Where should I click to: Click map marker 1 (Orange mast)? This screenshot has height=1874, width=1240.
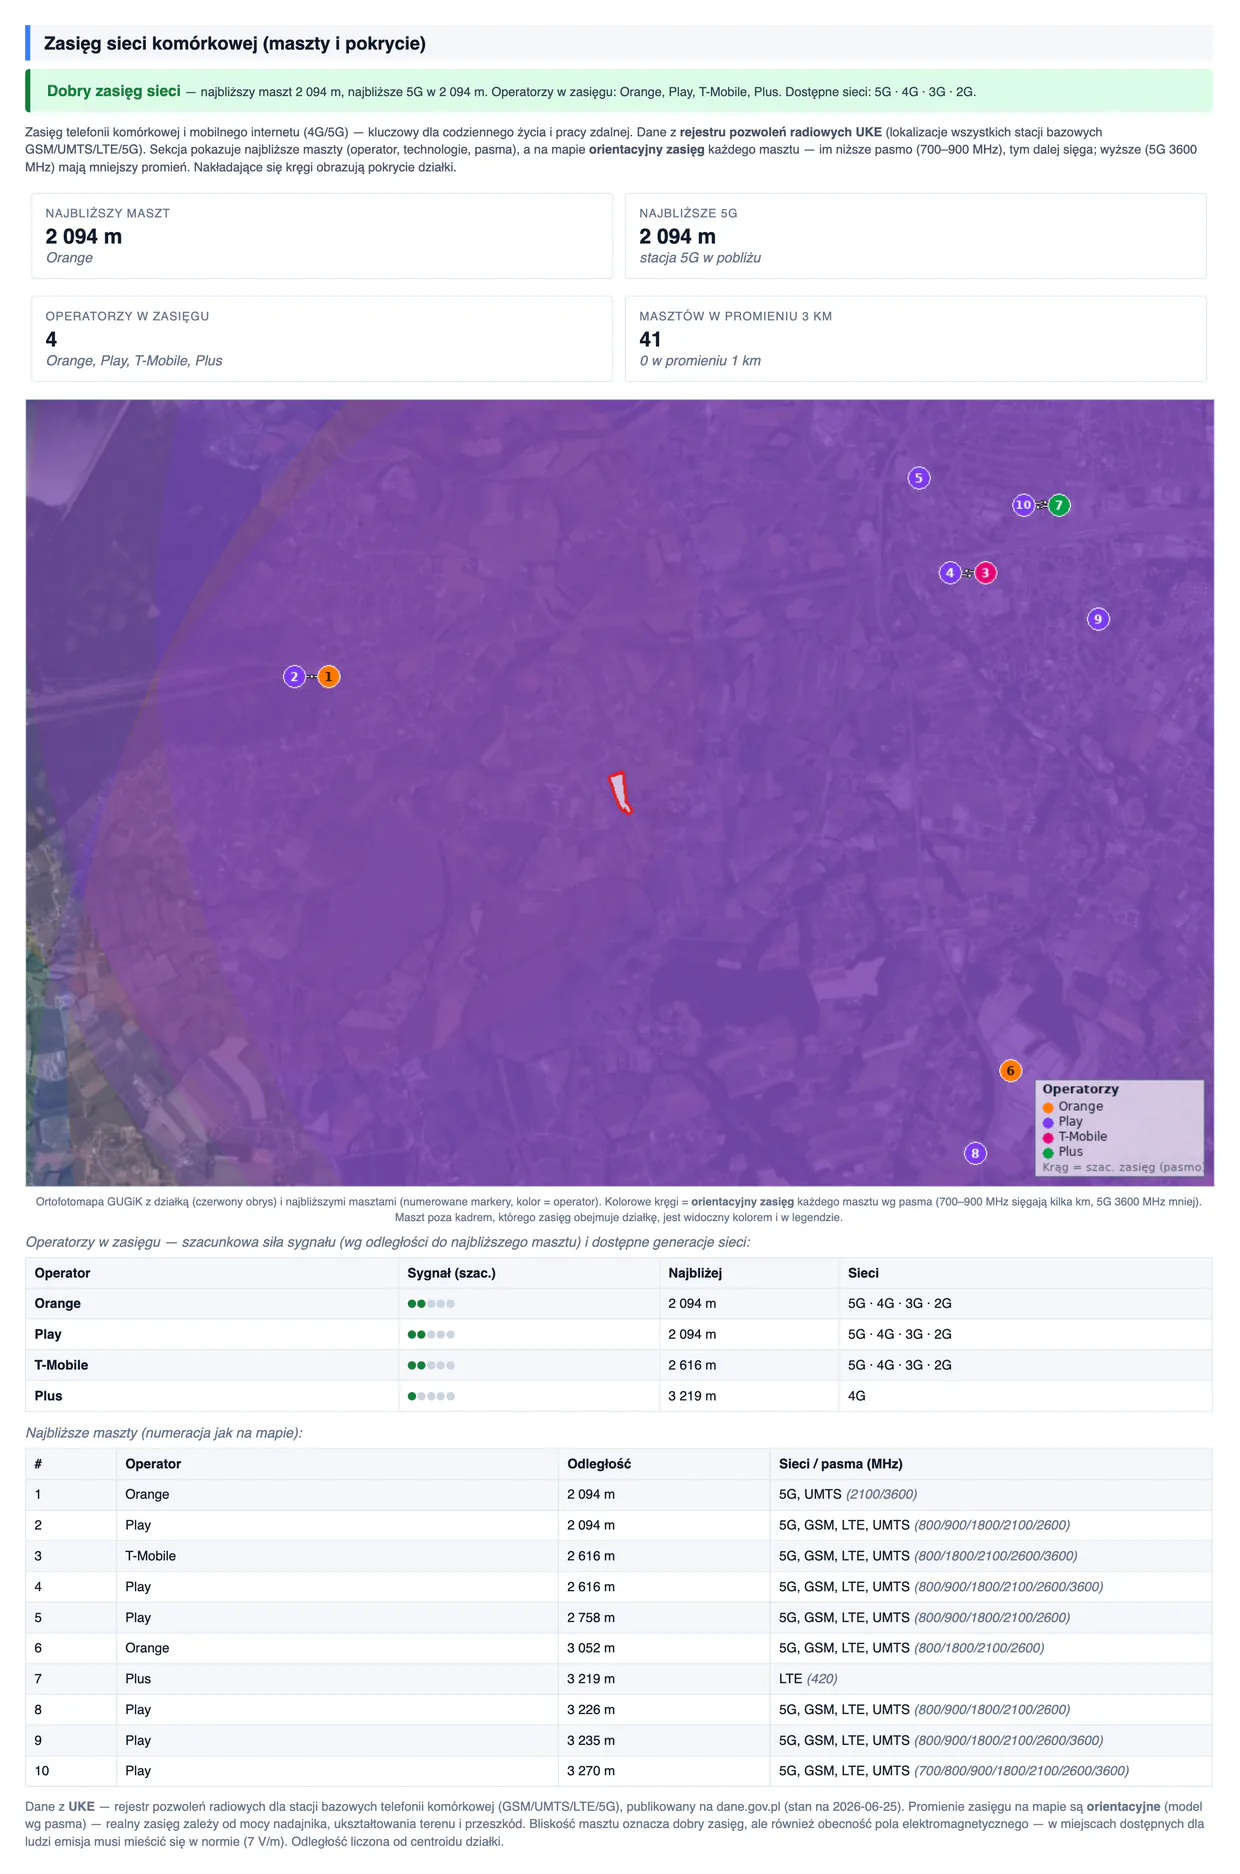328,677
